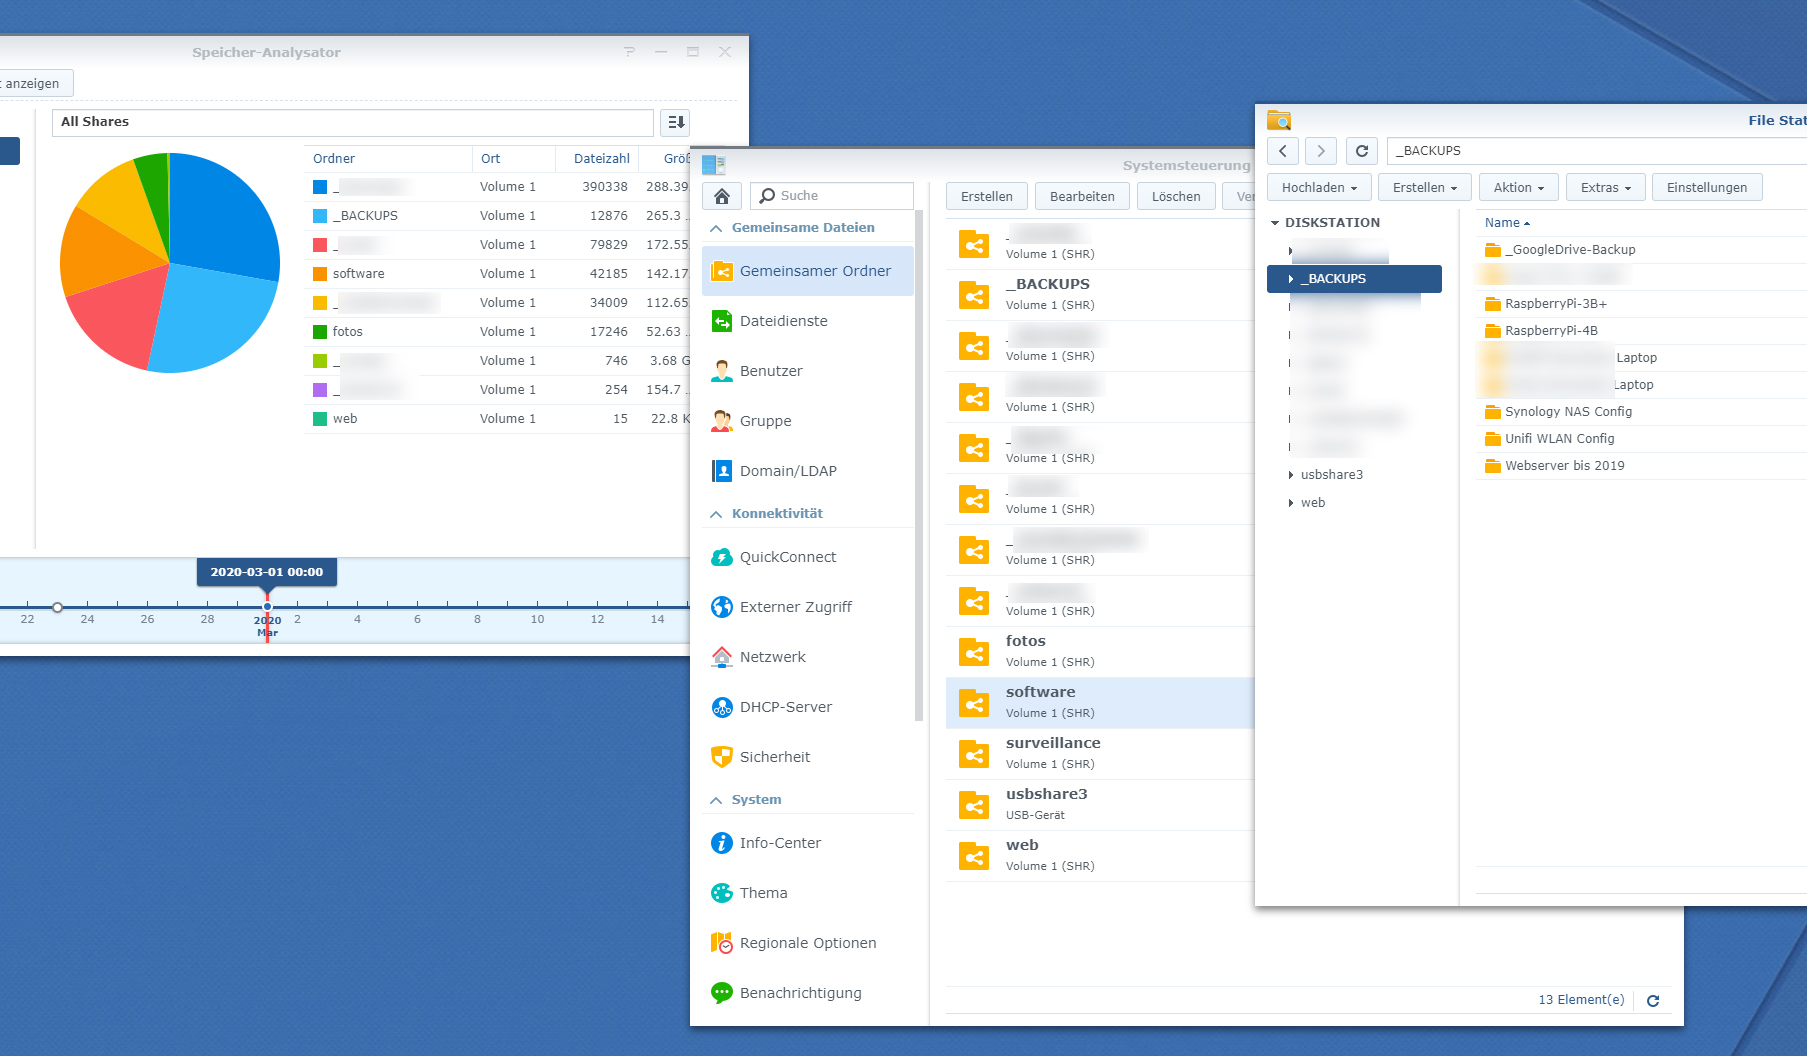Click the share icon of the fotos folder
Screen dimensions: 1807x1056
pyautogui.click(x=974, y=652)
